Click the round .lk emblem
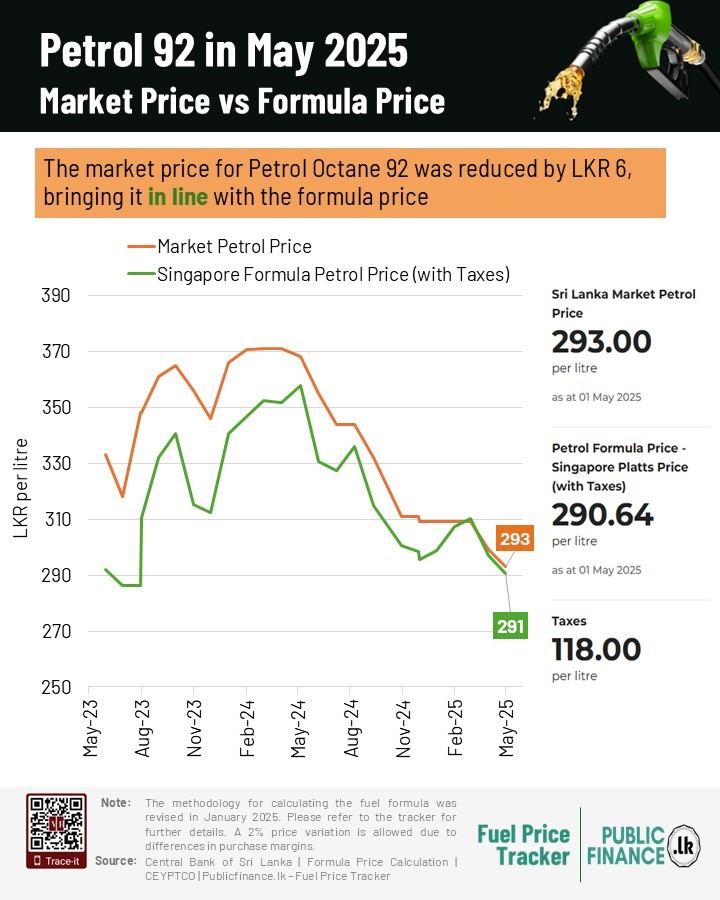Viewport: 720px width, 900px height. tap(684, 843)
